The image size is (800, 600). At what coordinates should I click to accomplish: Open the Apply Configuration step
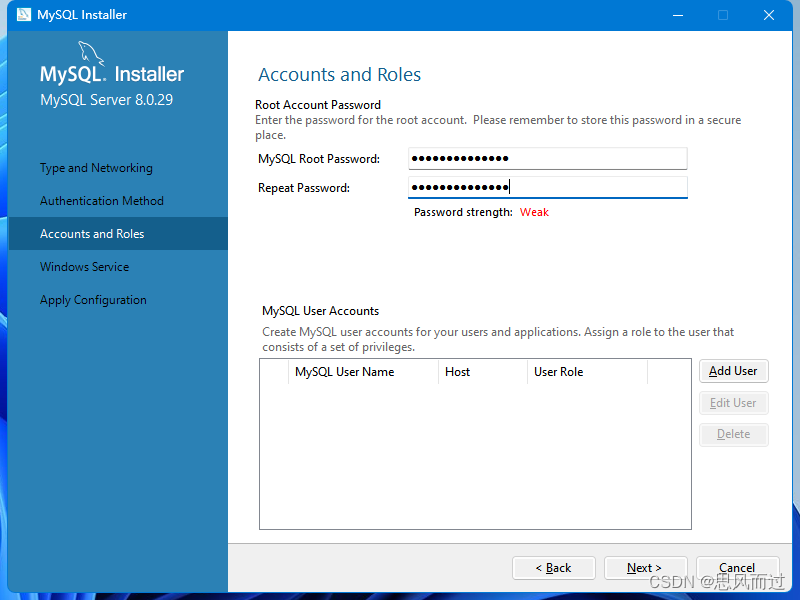tap(93, 300)
